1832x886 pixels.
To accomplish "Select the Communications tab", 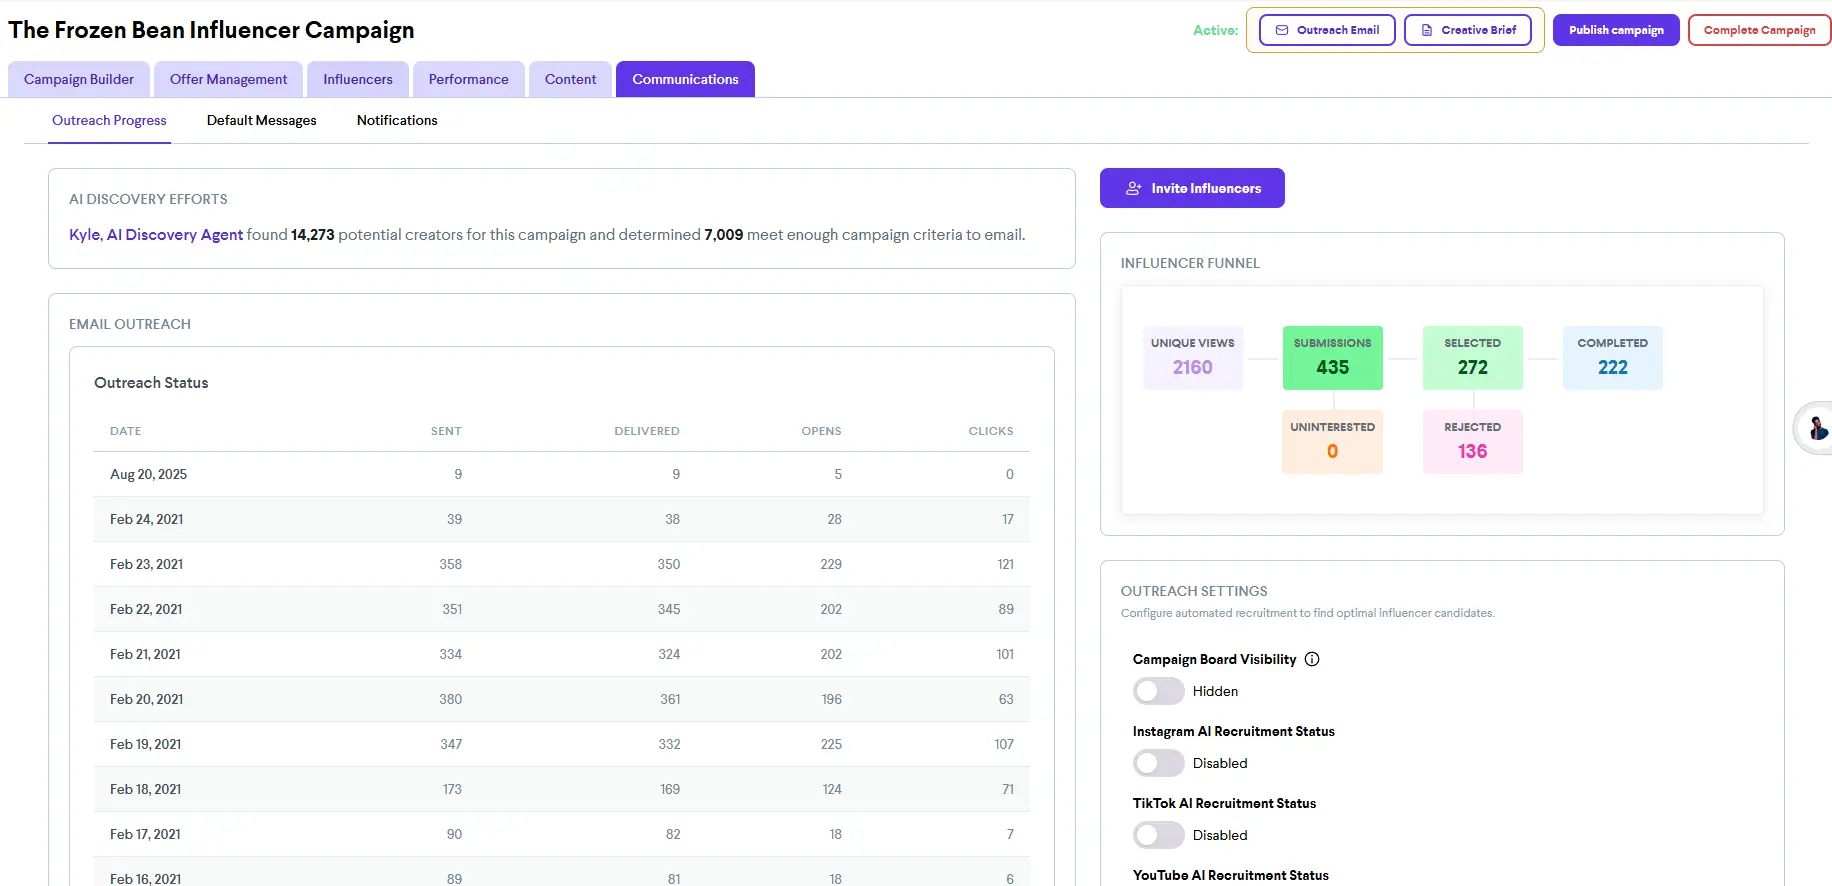I will (x=685, y=79).
